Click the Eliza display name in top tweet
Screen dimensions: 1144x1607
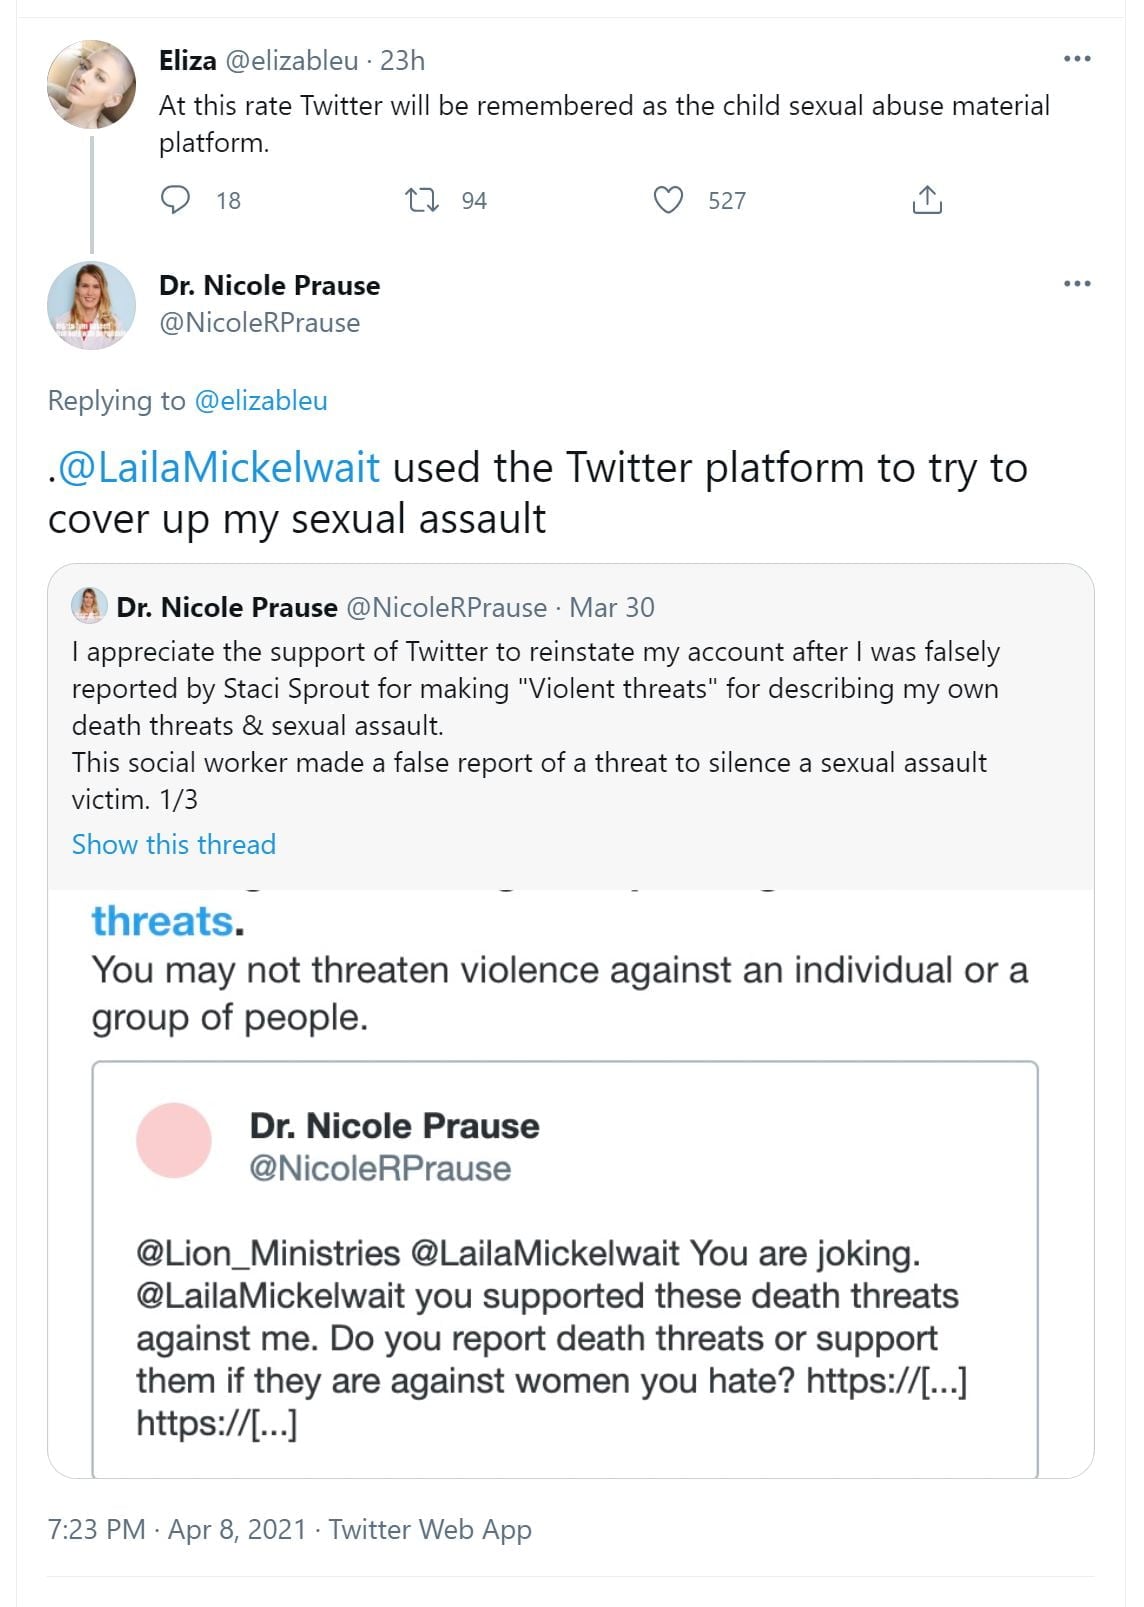(187, 61)
